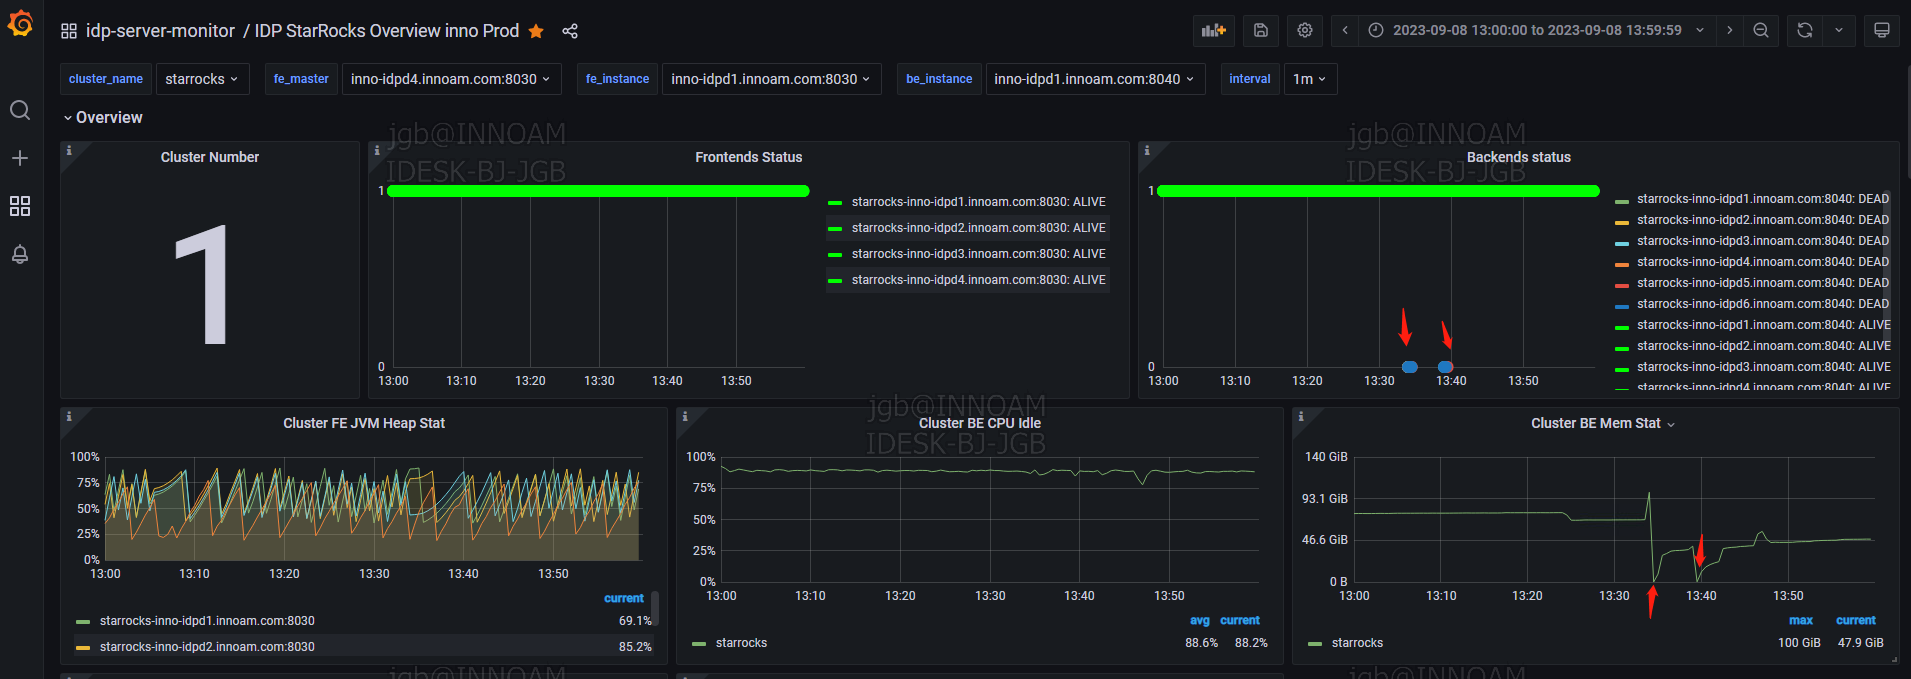Toggle starrocks-inno-idpd2 8040 DEAD backend series
The height and width of the screenshot is (679, 1911).
point(1763,220)
